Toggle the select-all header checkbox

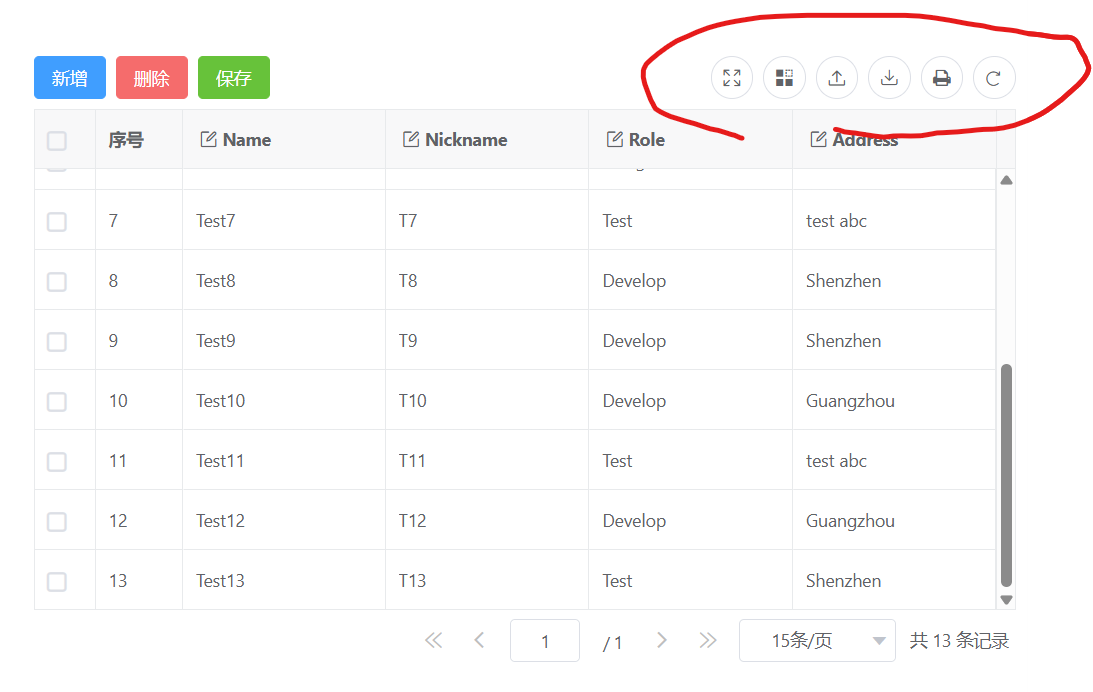tap(57, 140)
